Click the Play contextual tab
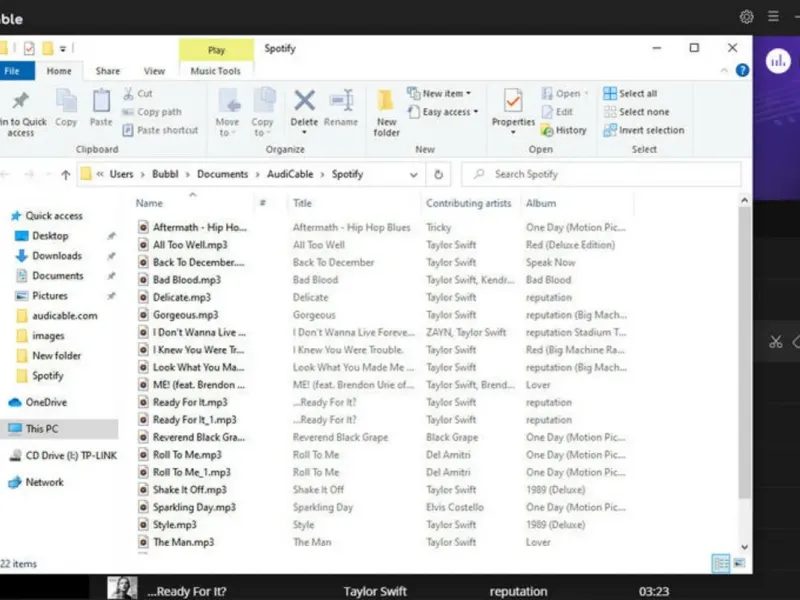Viewport: 800px width, 600px height. click(216, 50)
